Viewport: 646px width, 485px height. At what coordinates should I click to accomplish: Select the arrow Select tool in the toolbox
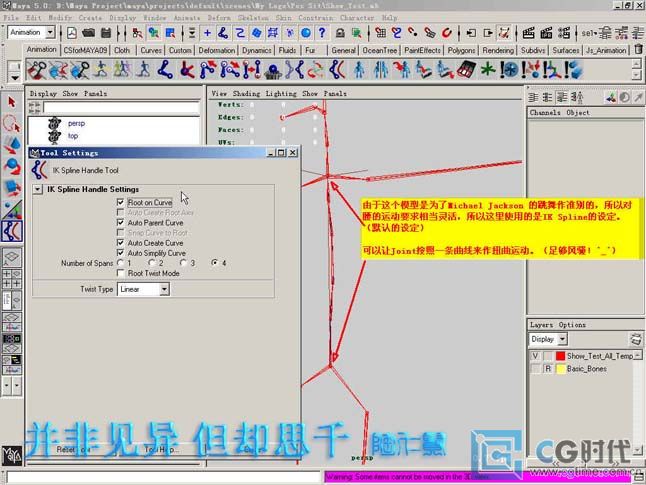(x=12, y=102)
